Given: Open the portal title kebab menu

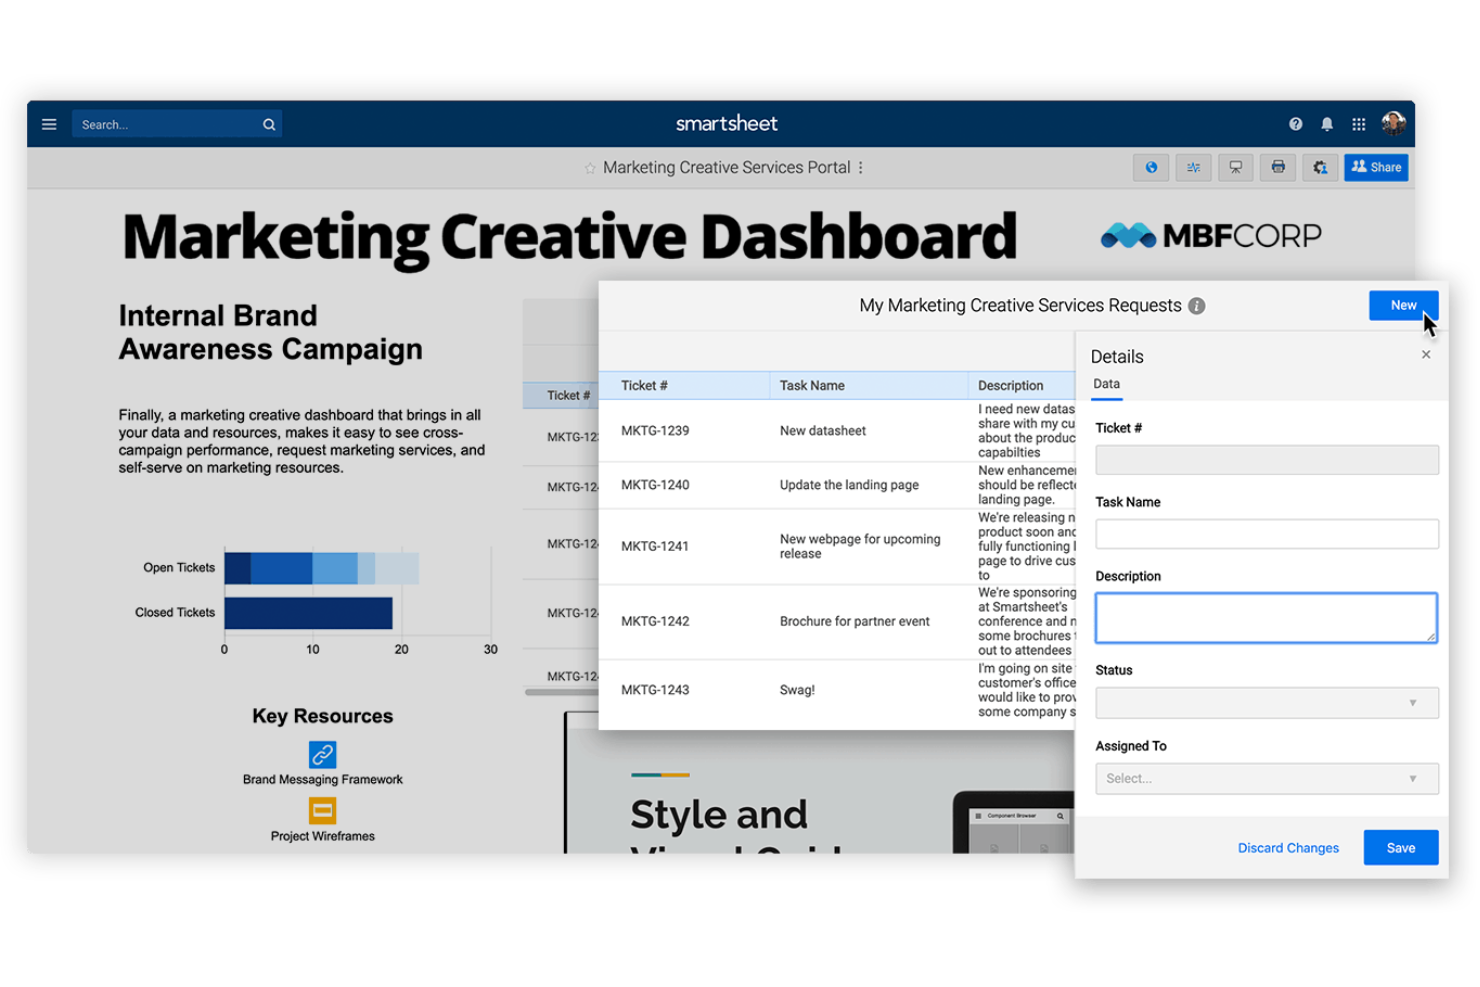Looking at the screenshot, I should 860,167.
